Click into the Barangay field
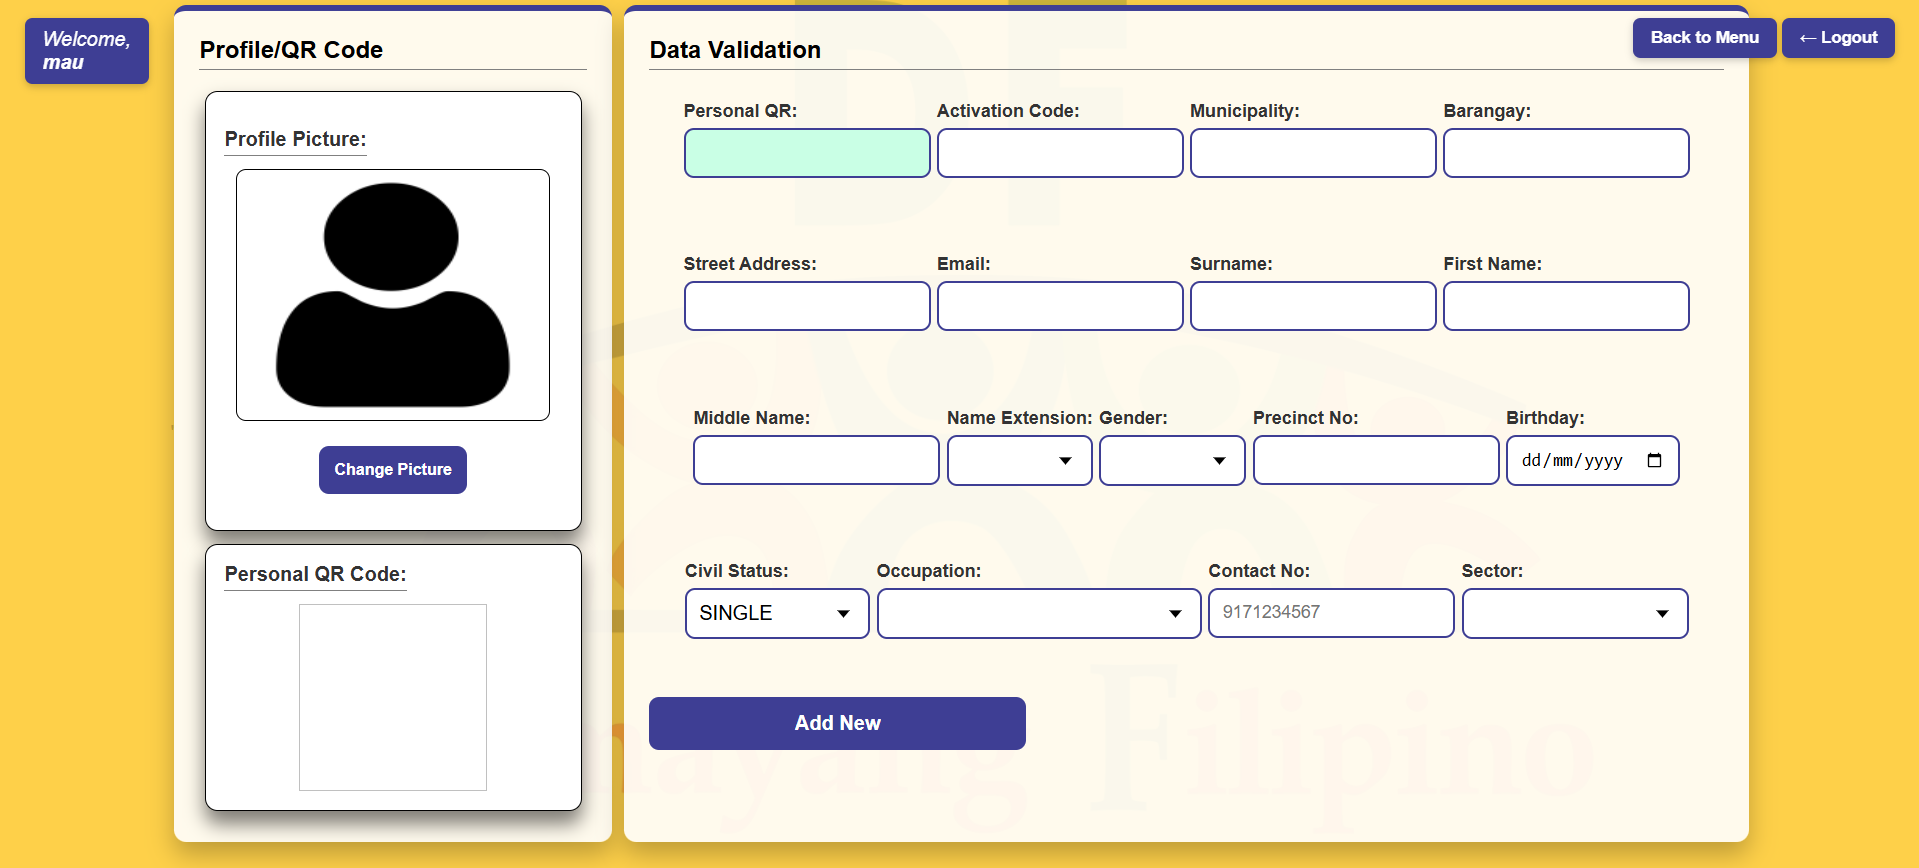This screenshot has height=868, width=1919. [x=1566, y=153]
